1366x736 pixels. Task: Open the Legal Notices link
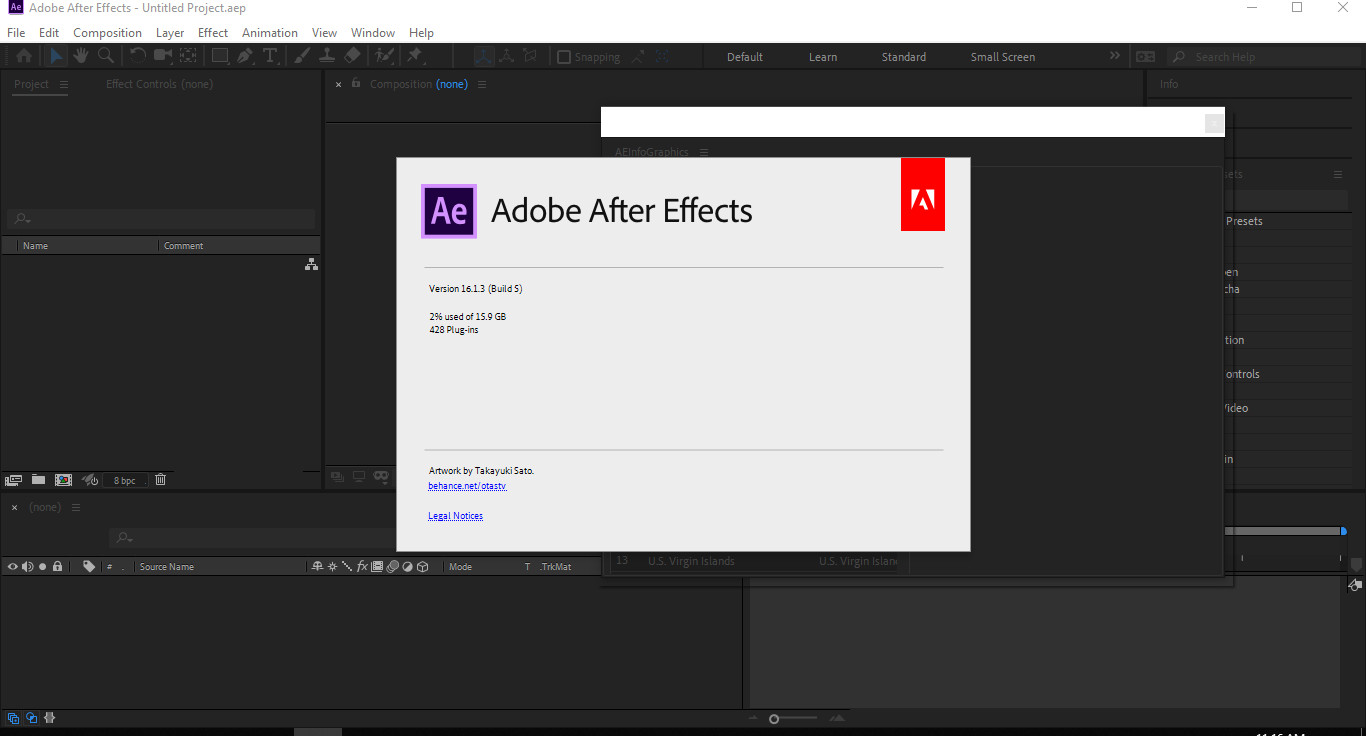(455, 516)
